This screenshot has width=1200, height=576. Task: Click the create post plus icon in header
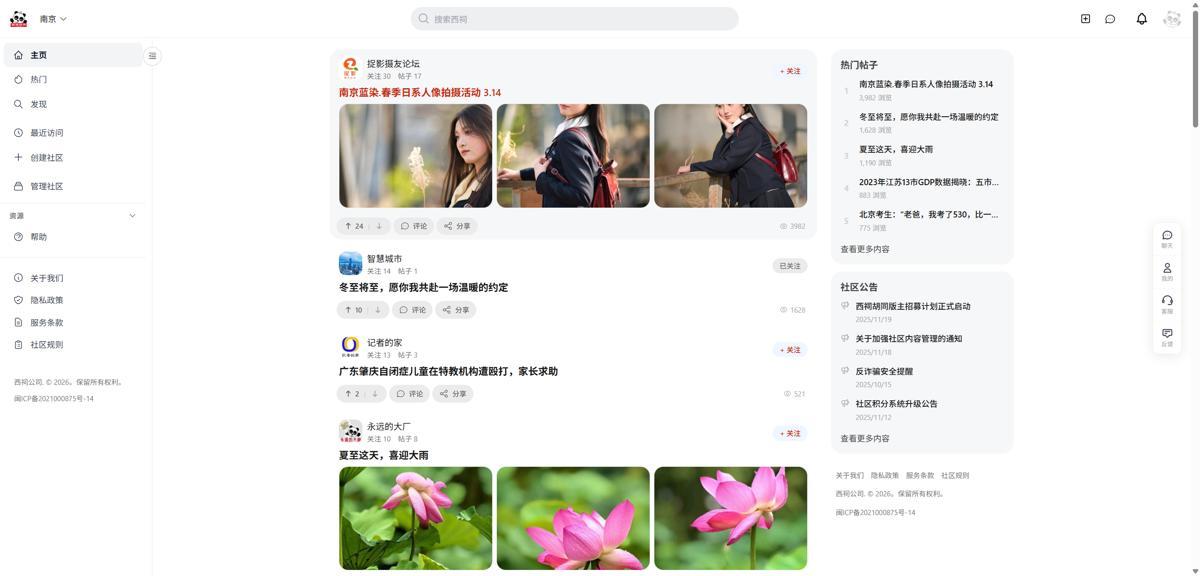1085,19
